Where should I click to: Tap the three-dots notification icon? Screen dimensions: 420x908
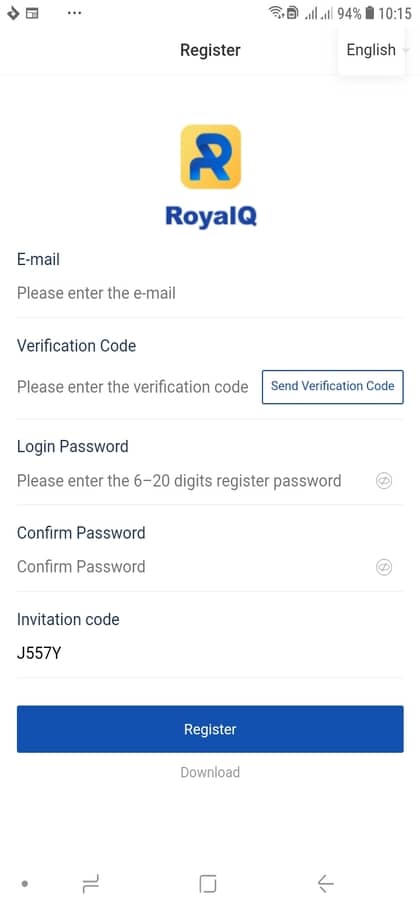pos(74,13)
